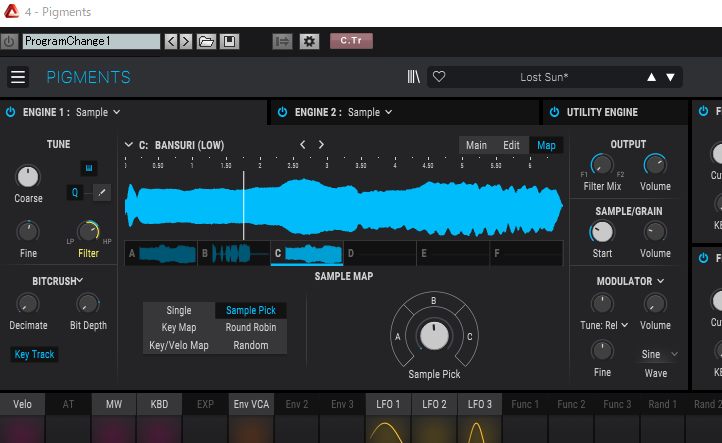The image size is (722, 443).
Task: Toggle the lower filter power button at right edge
Action: [x=703, y=258]
